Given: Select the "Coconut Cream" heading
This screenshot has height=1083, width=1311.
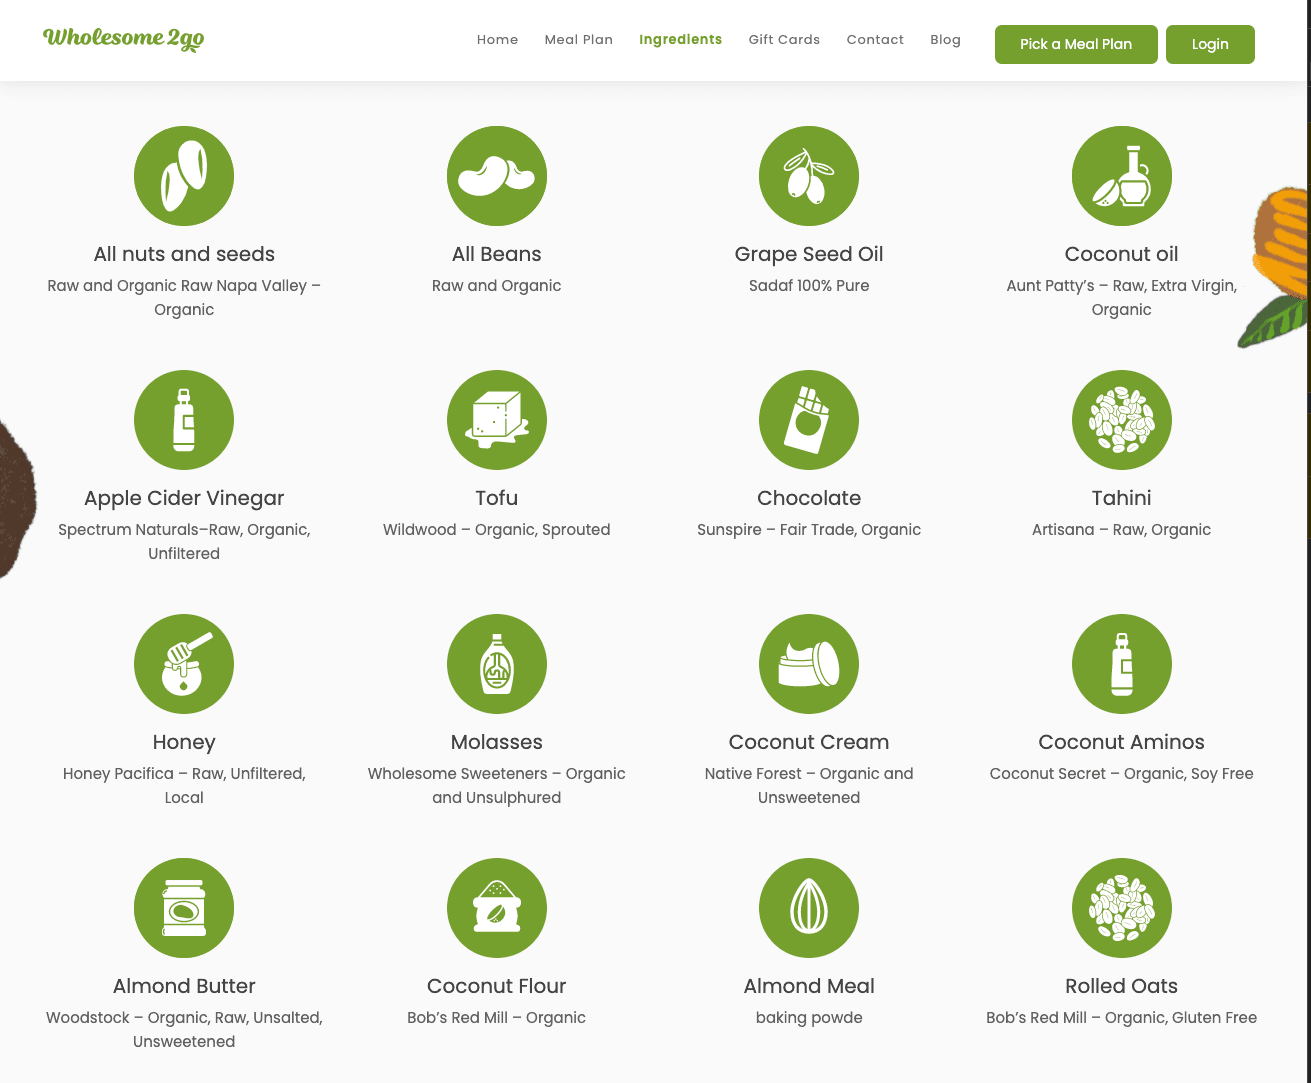Looking at the screenshot, I should [809, 742].
